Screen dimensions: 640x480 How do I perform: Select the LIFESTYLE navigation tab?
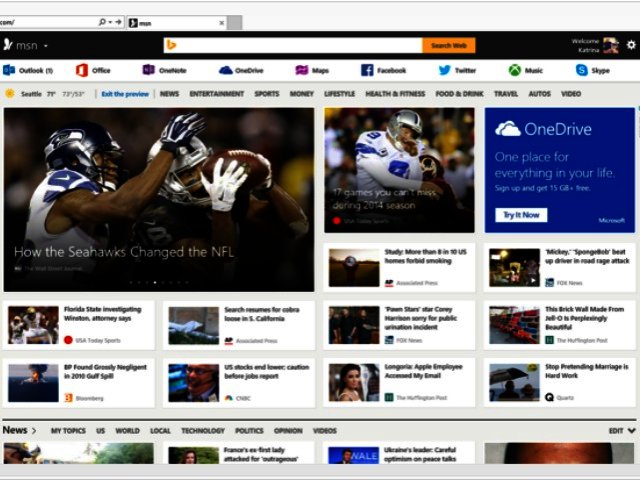coord(340,94)
